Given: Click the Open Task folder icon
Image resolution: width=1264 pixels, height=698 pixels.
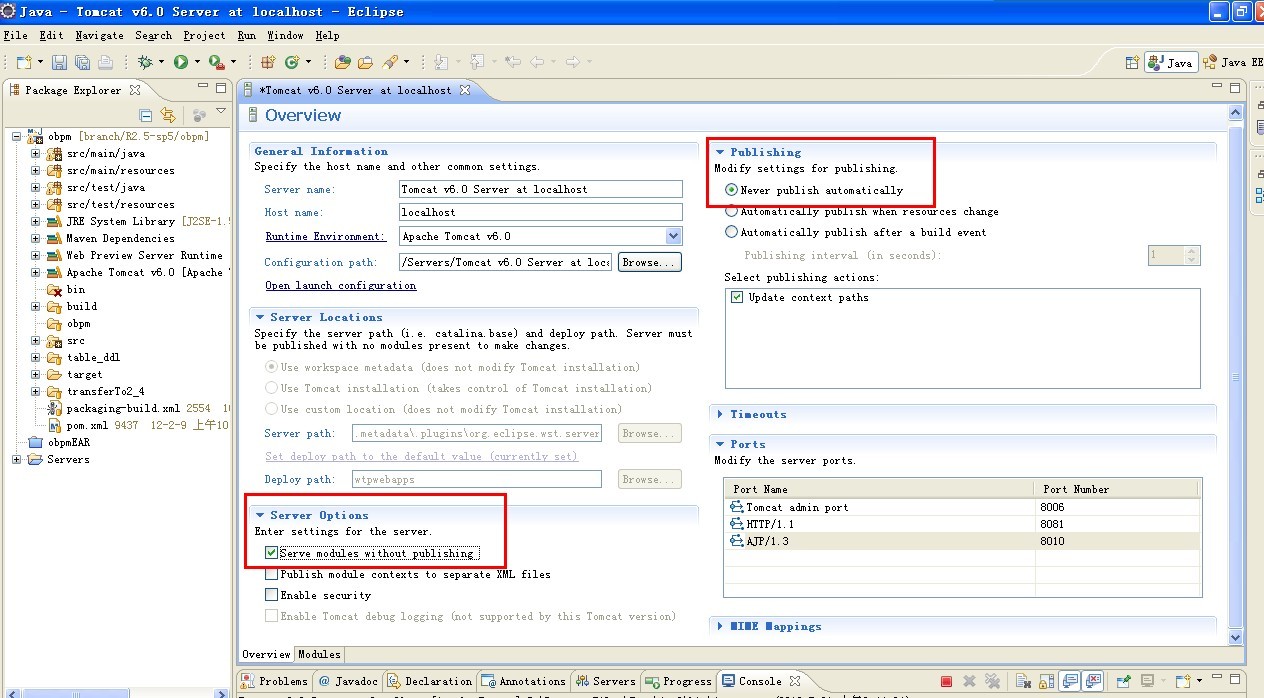Looking at the screenshot, I should point(366,62).
